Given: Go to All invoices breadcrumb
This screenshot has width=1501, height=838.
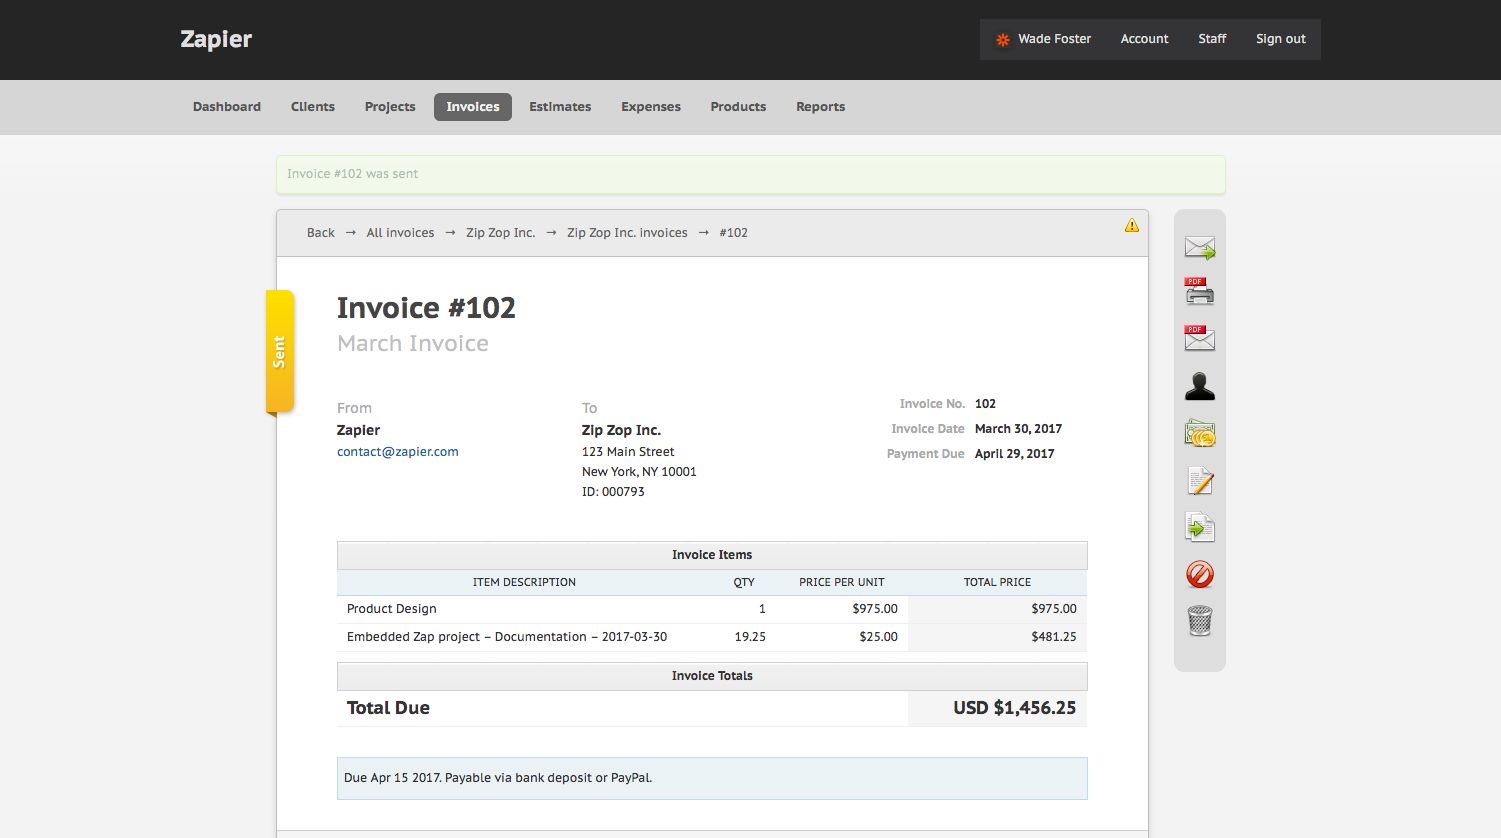Looking at the screenshot, I should click(400, 233).
